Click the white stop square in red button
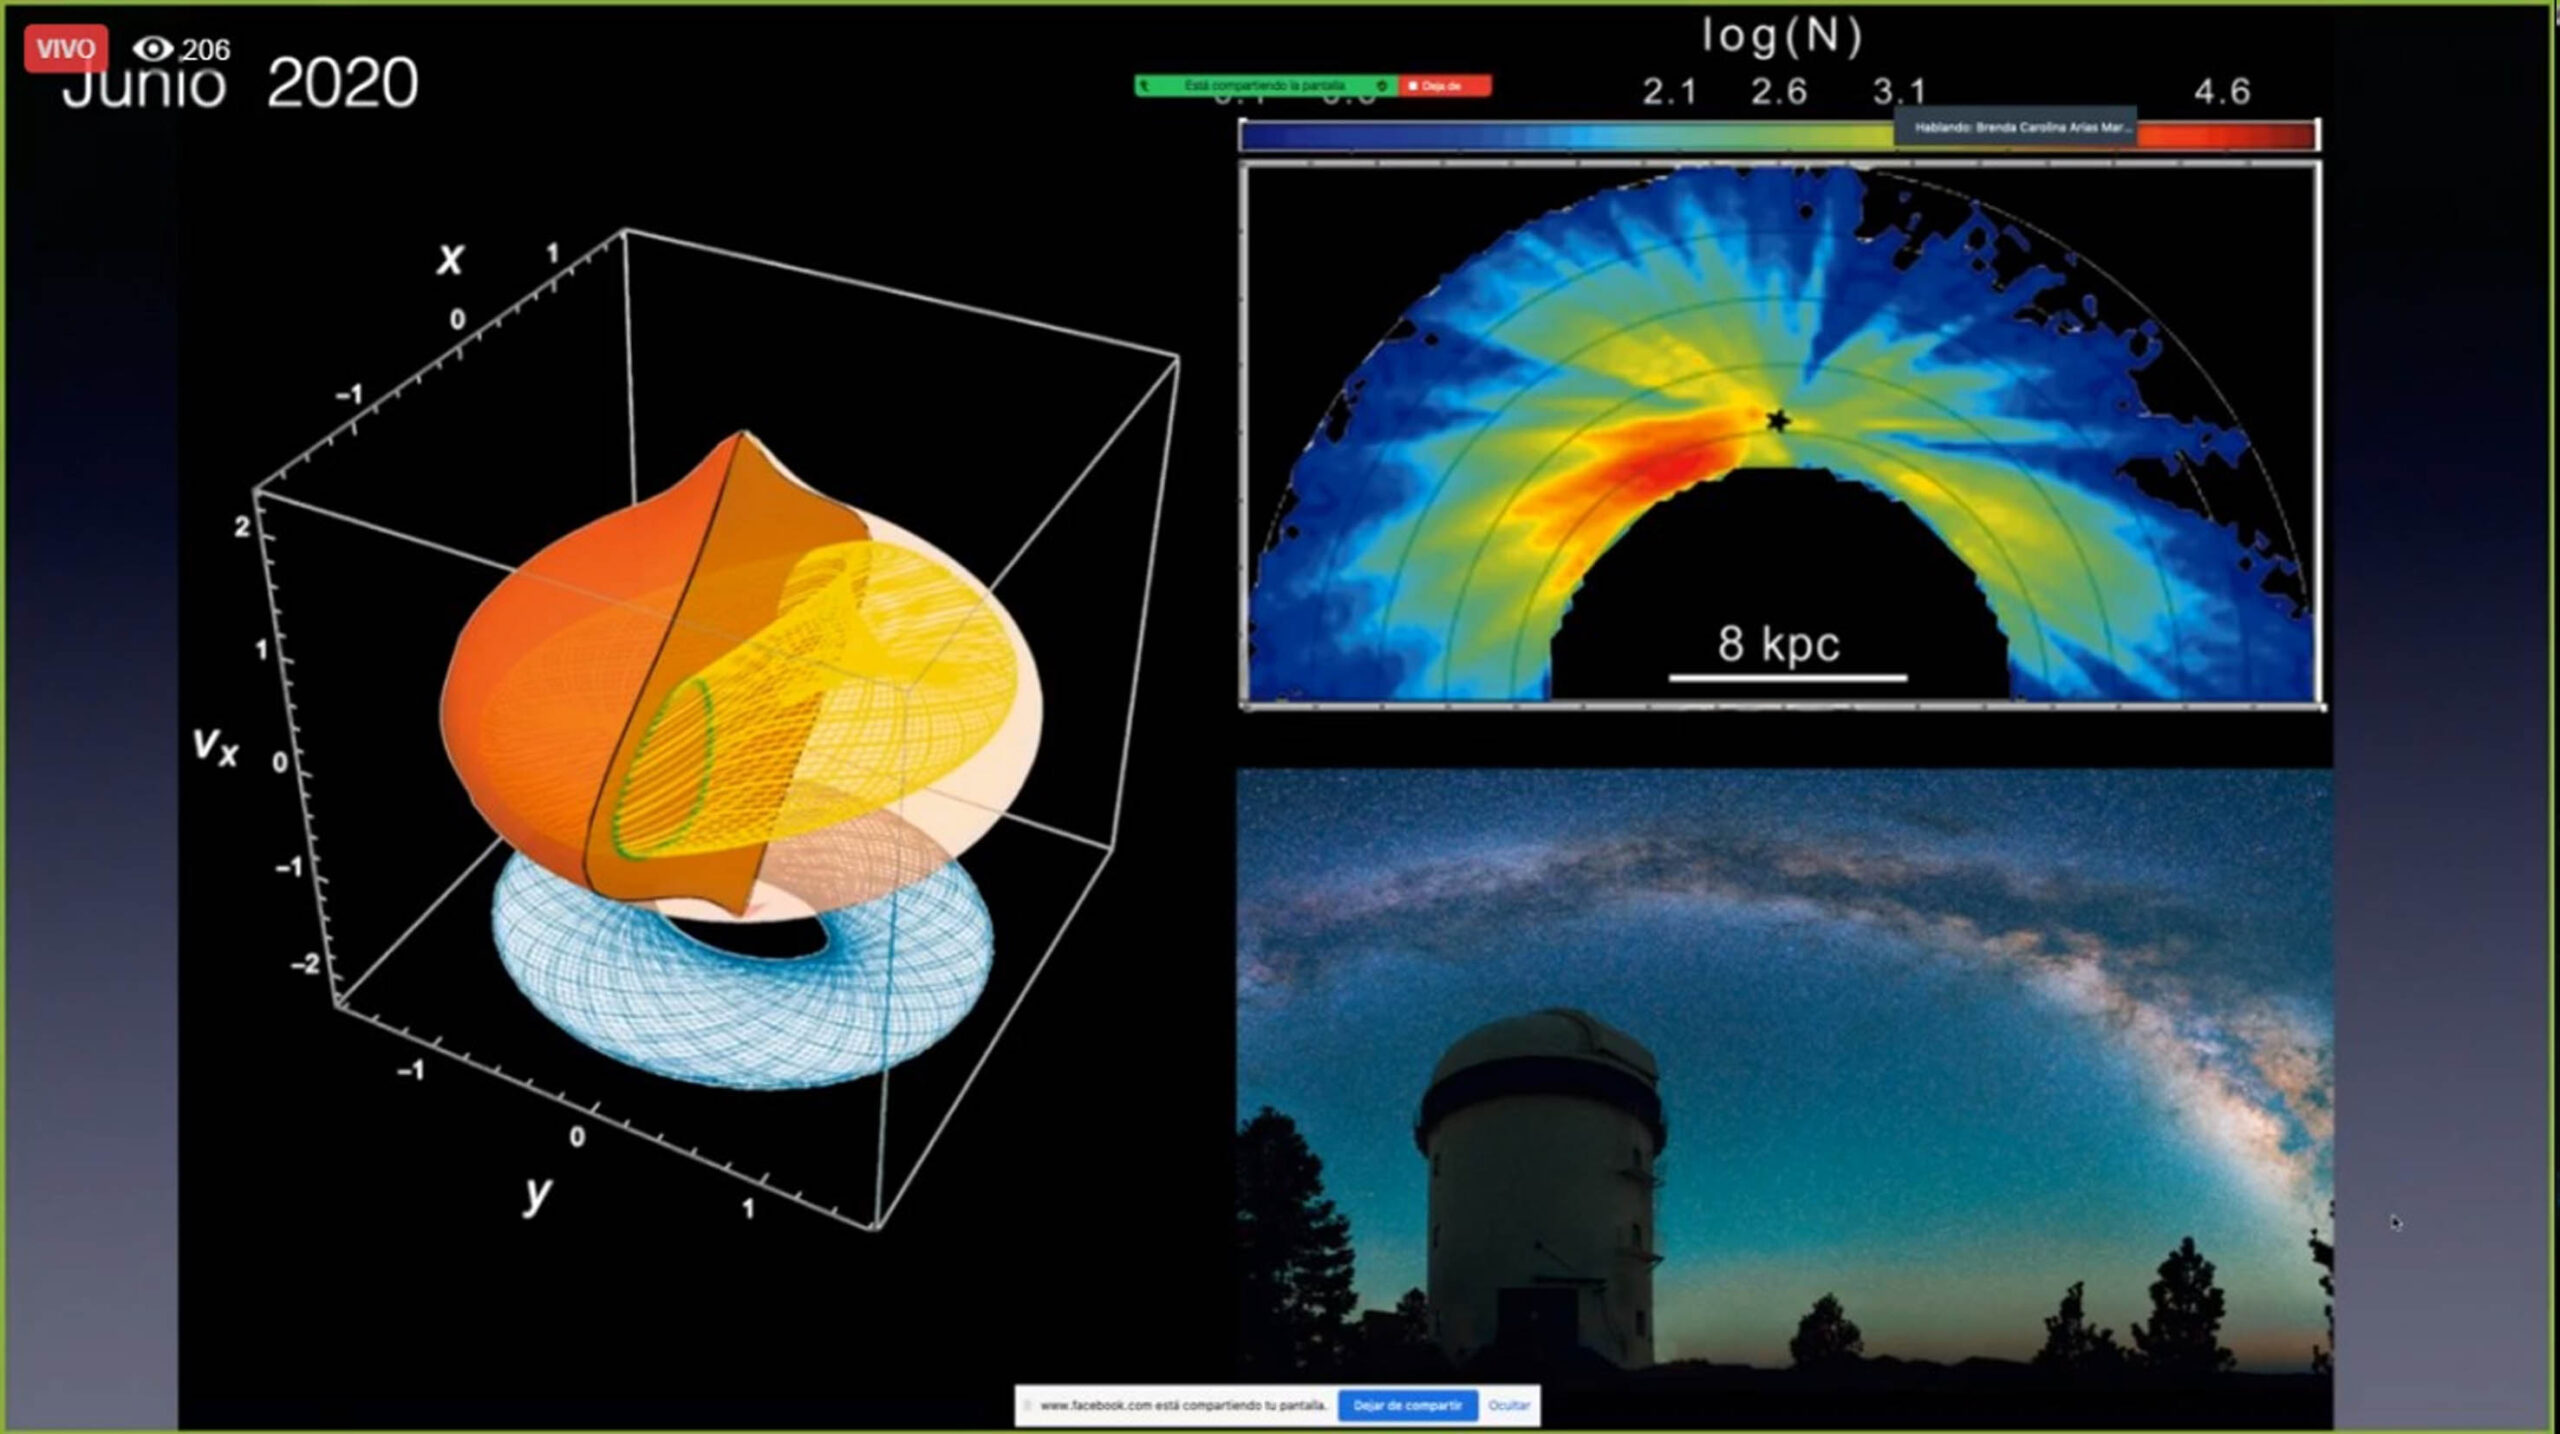Viewport: 2560px width, 1434px height. coord(1413,86)
